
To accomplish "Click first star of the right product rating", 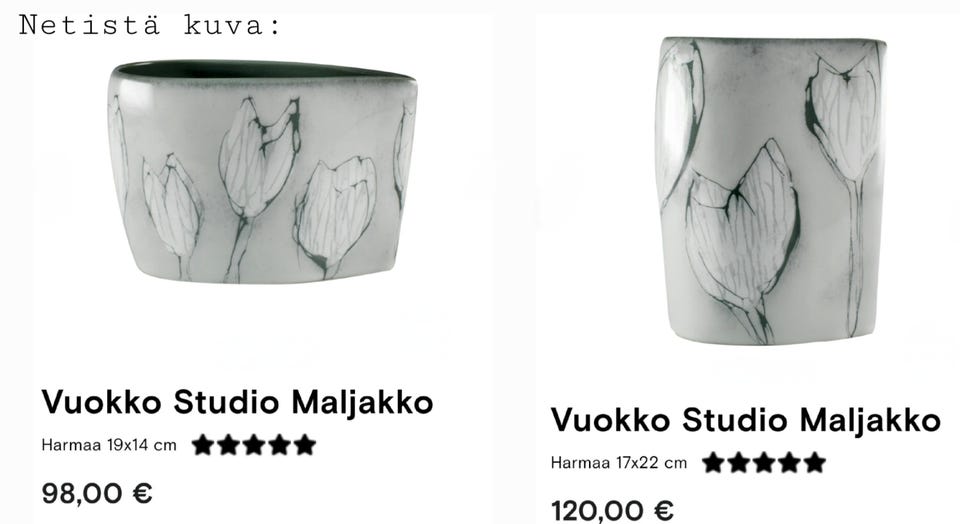I will coord(713,463).
